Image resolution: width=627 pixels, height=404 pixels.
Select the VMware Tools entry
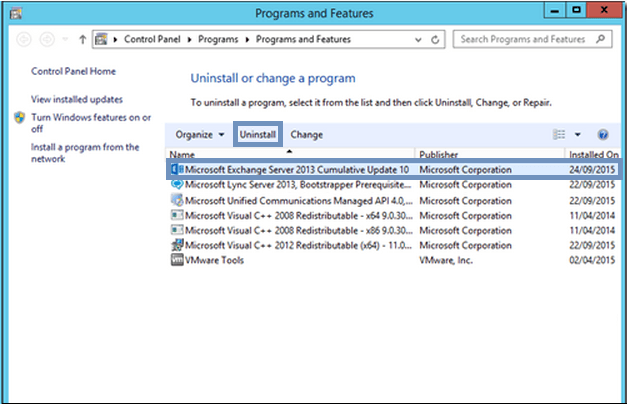click(x=394, y=260)
